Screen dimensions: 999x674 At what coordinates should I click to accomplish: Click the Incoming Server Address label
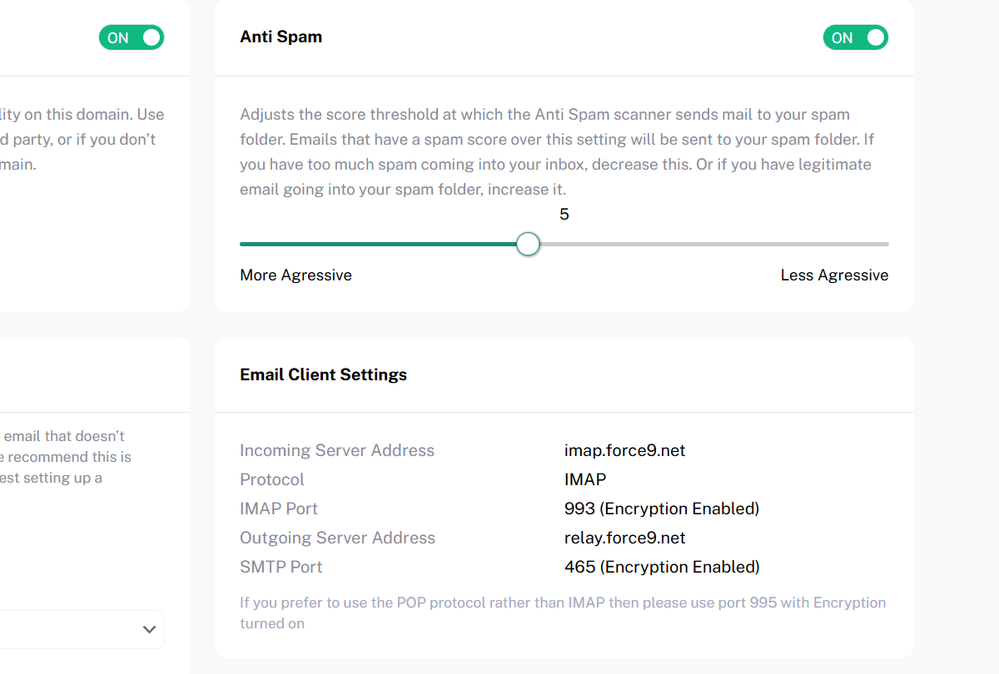click(337, 451)
